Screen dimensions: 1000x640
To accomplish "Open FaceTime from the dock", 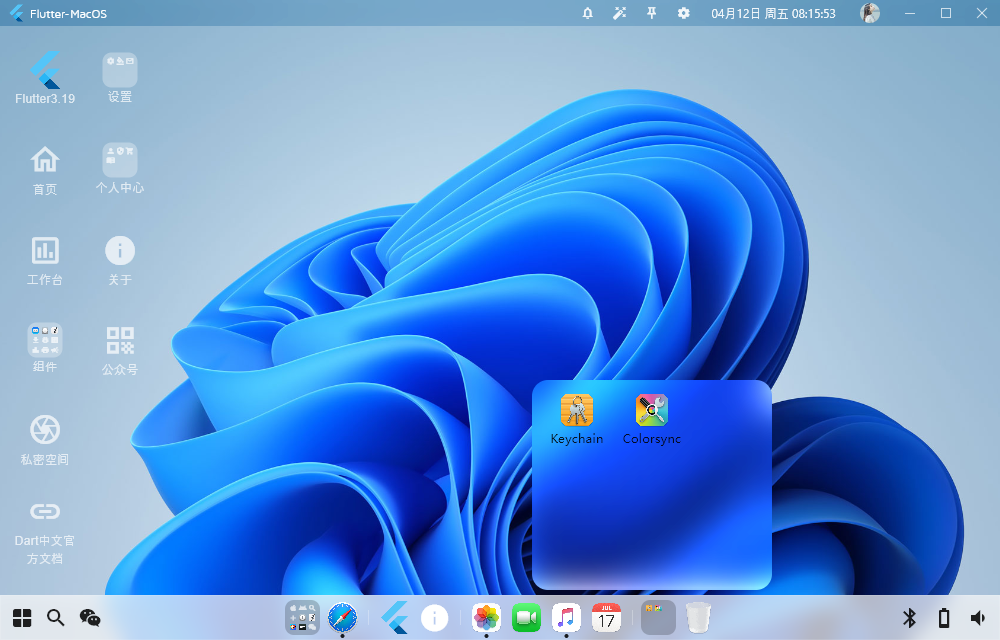I will [x=526, y=617].
